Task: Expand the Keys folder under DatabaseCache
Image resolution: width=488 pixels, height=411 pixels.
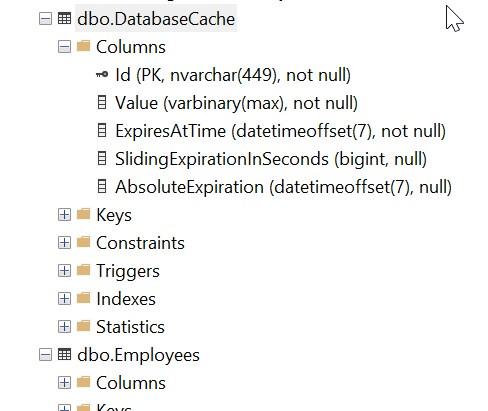Action: tap(64, 215)
